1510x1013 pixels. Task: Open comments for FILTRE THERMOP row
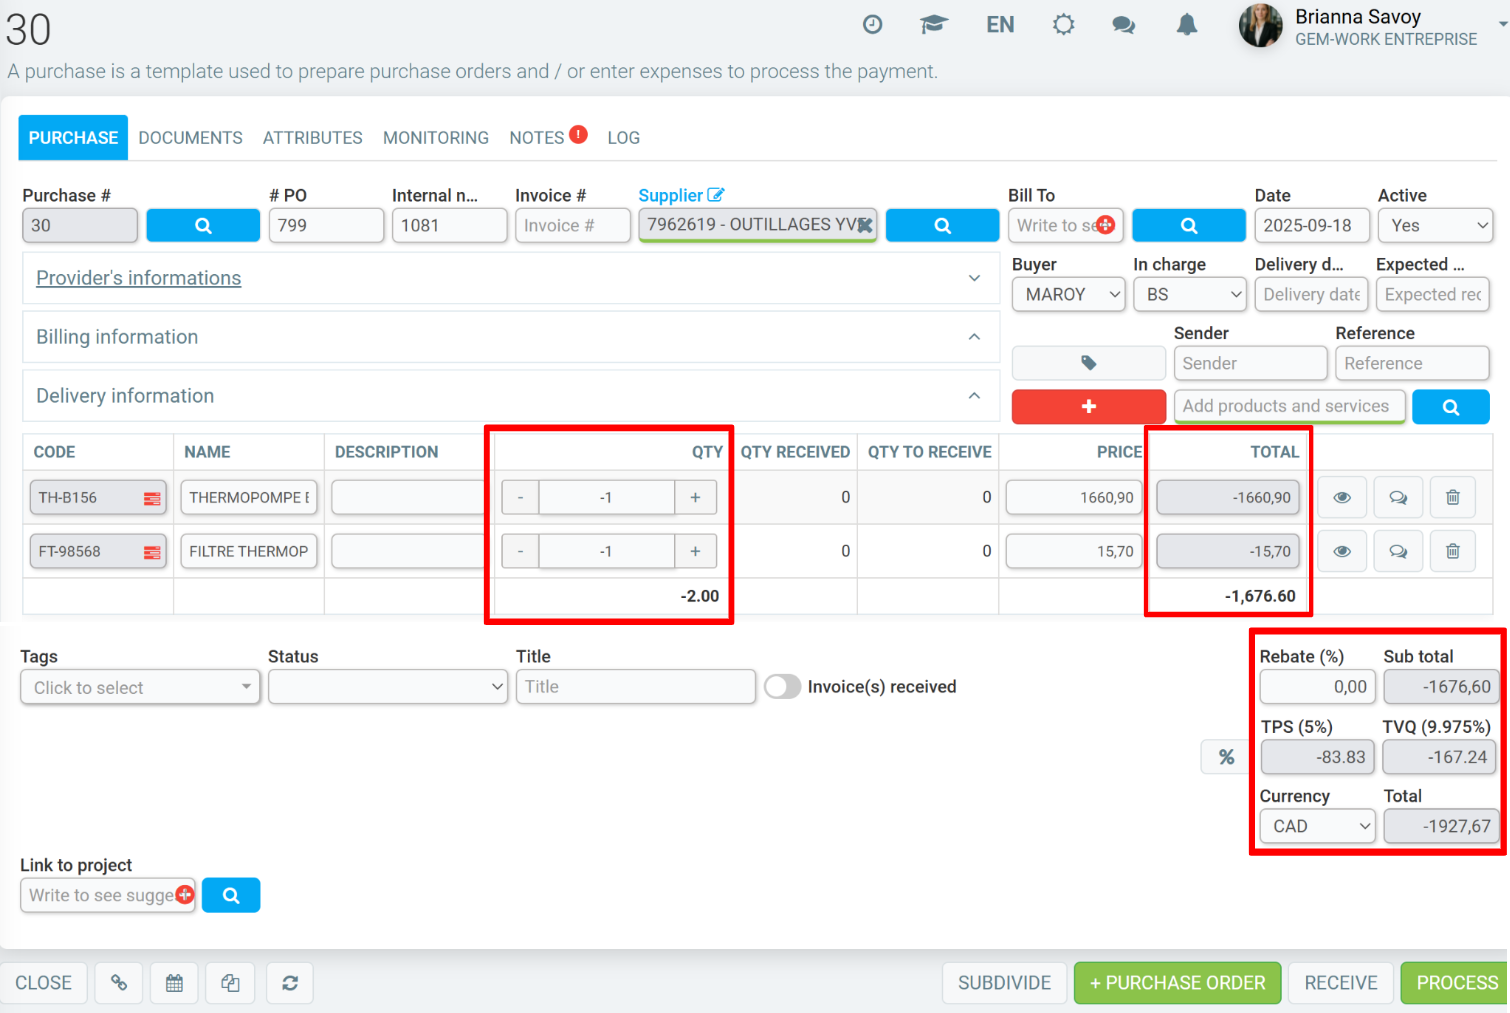click(1398, 551)
